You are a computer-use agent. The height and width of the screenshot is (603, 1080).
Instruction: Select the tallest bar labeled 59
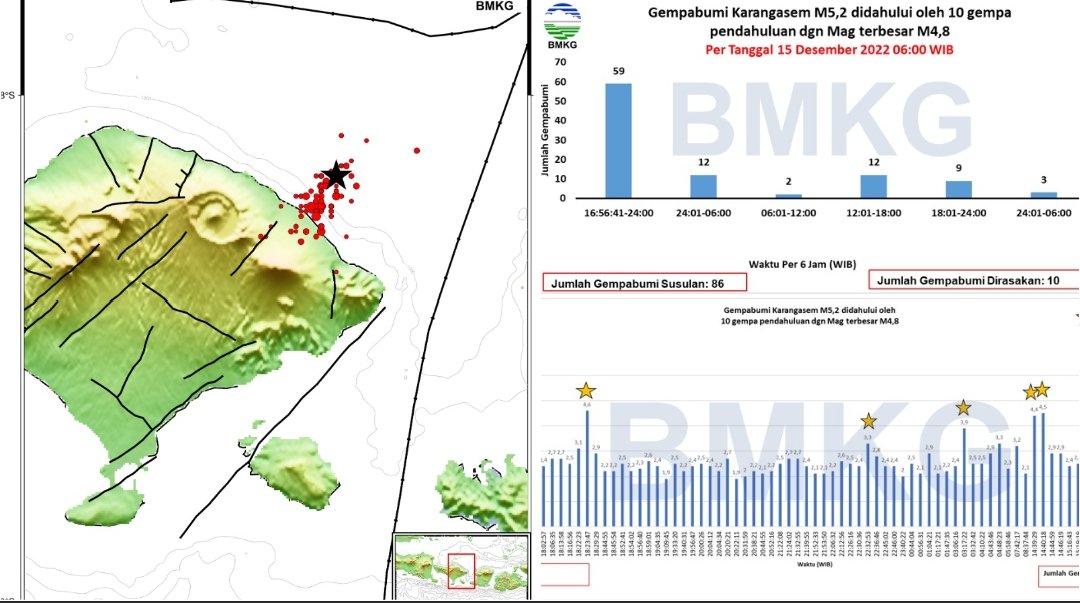pyautogui.click(x=618, y=140)
